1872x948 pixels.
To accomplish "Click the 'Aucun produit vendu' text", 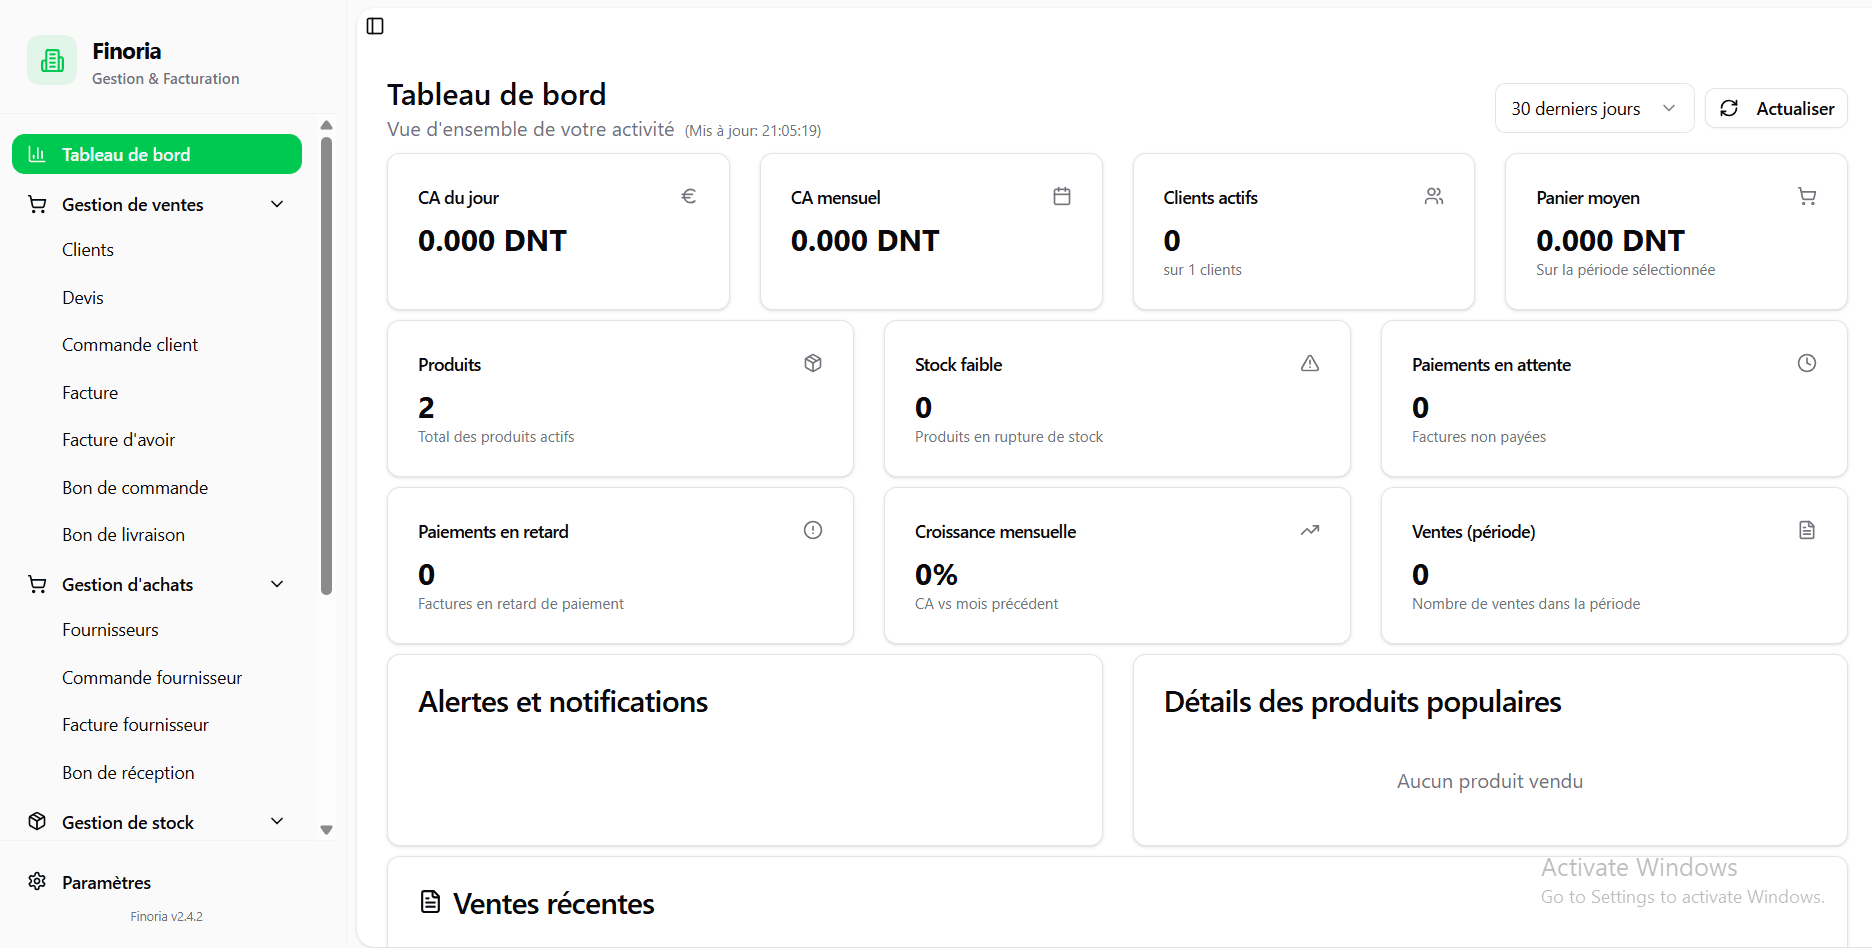I will [1490, 781].
